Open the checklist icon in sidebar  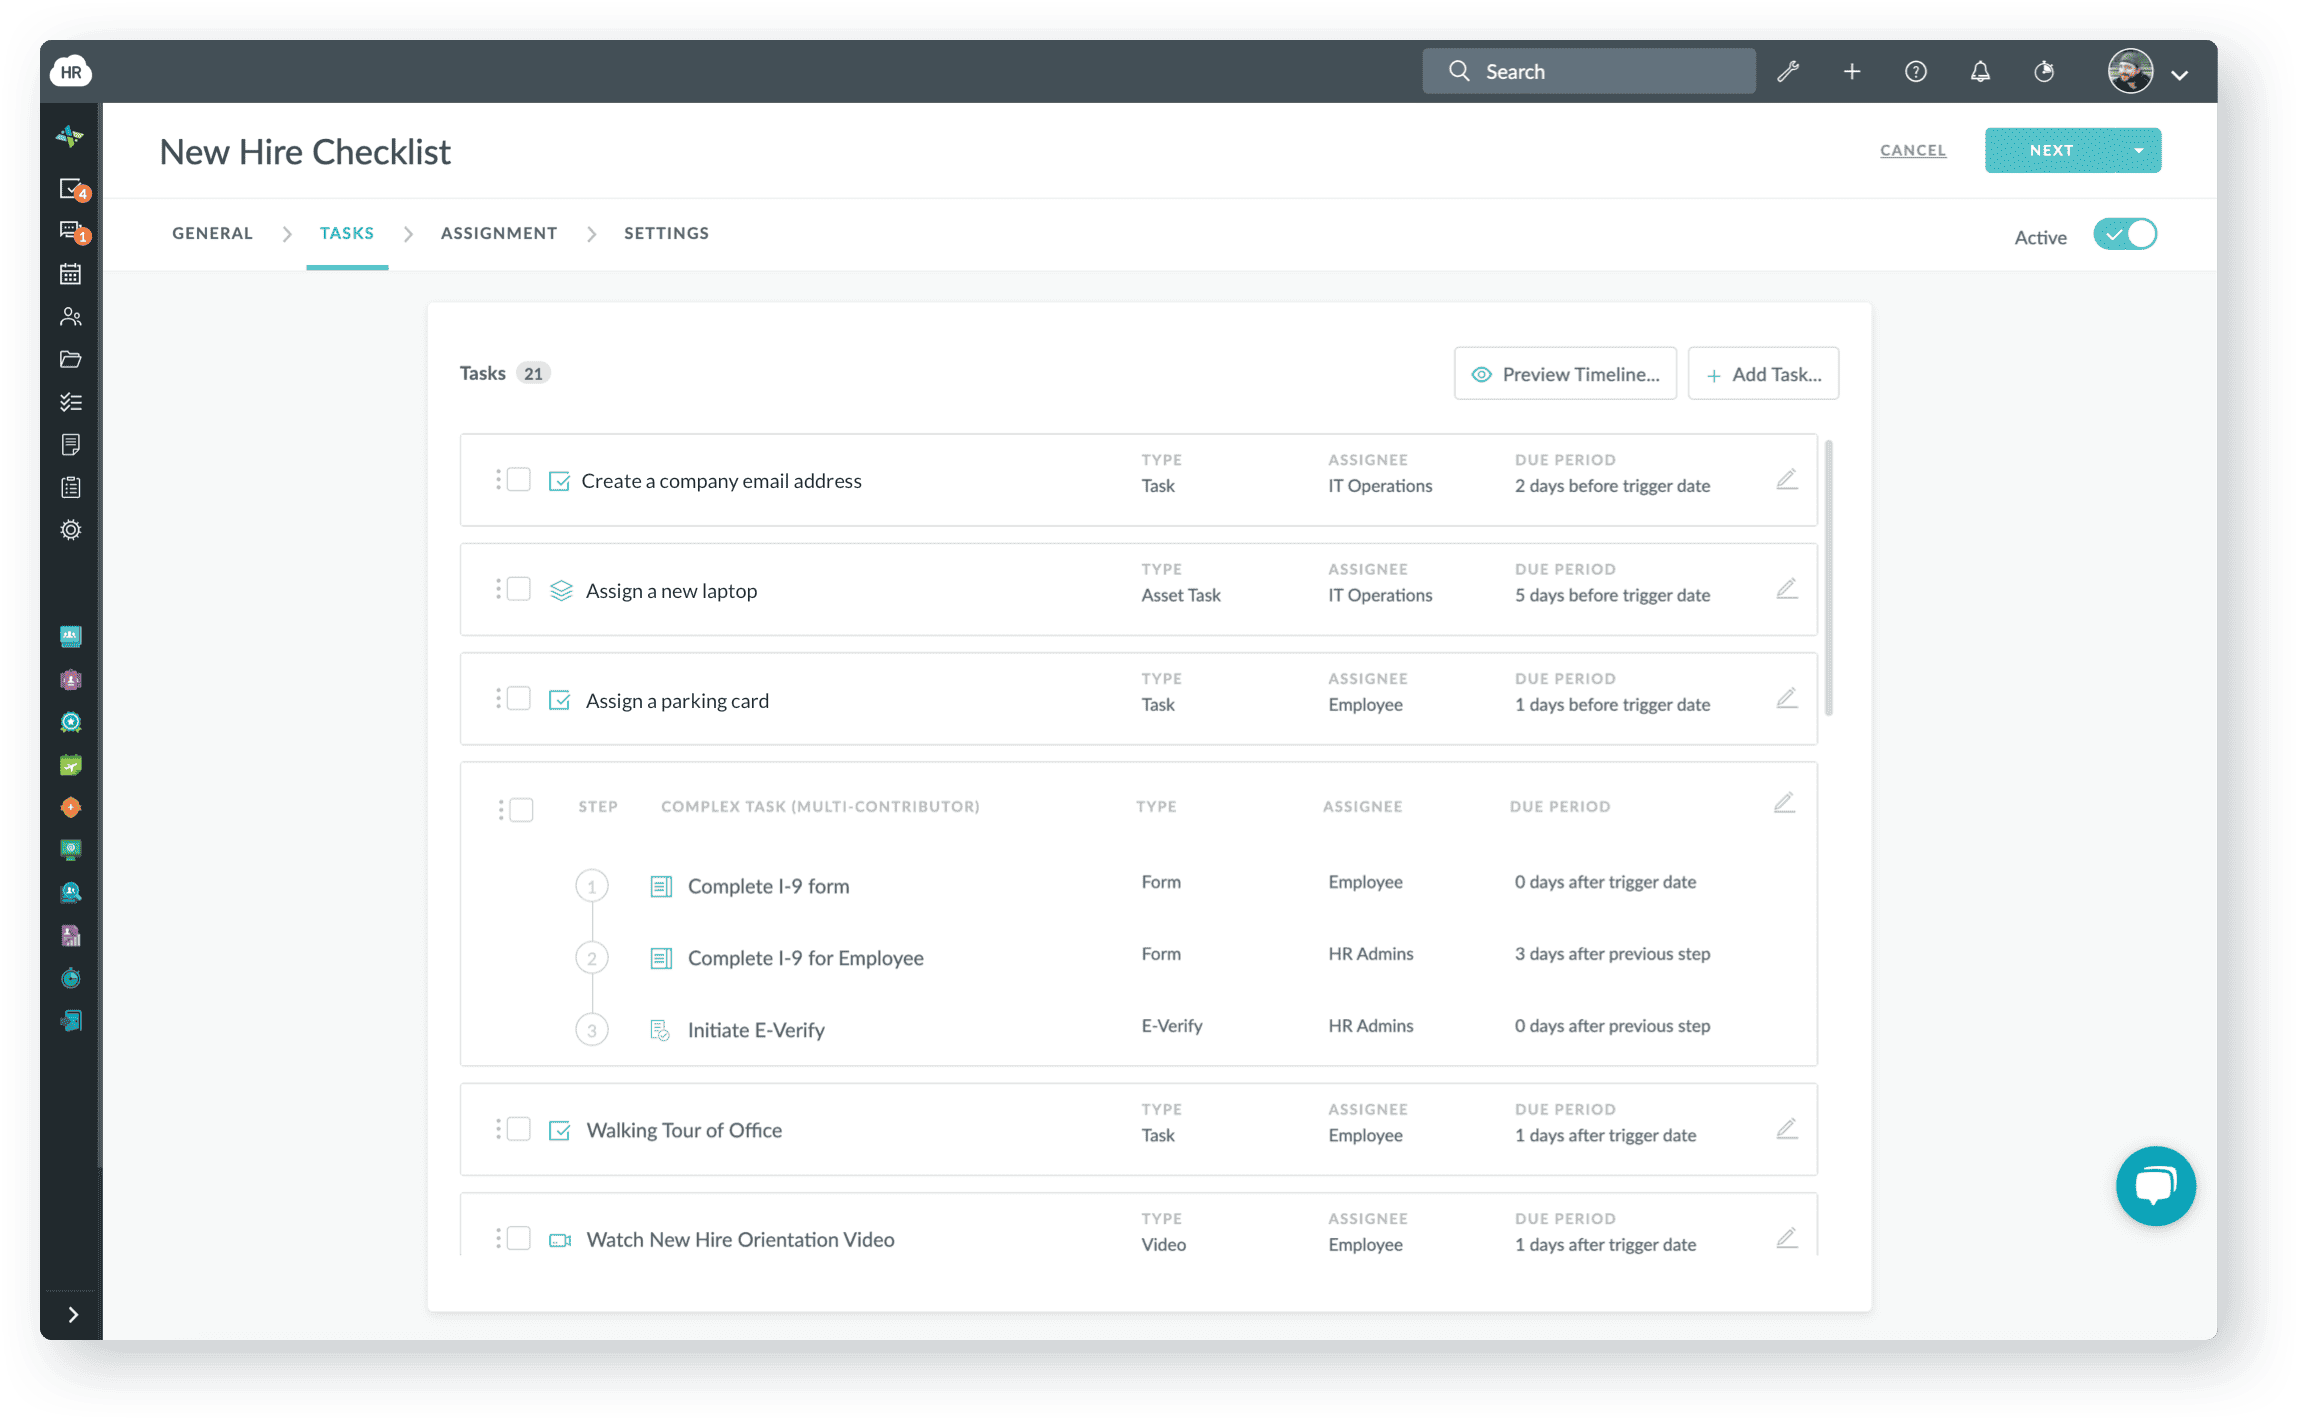pos(70,402)
